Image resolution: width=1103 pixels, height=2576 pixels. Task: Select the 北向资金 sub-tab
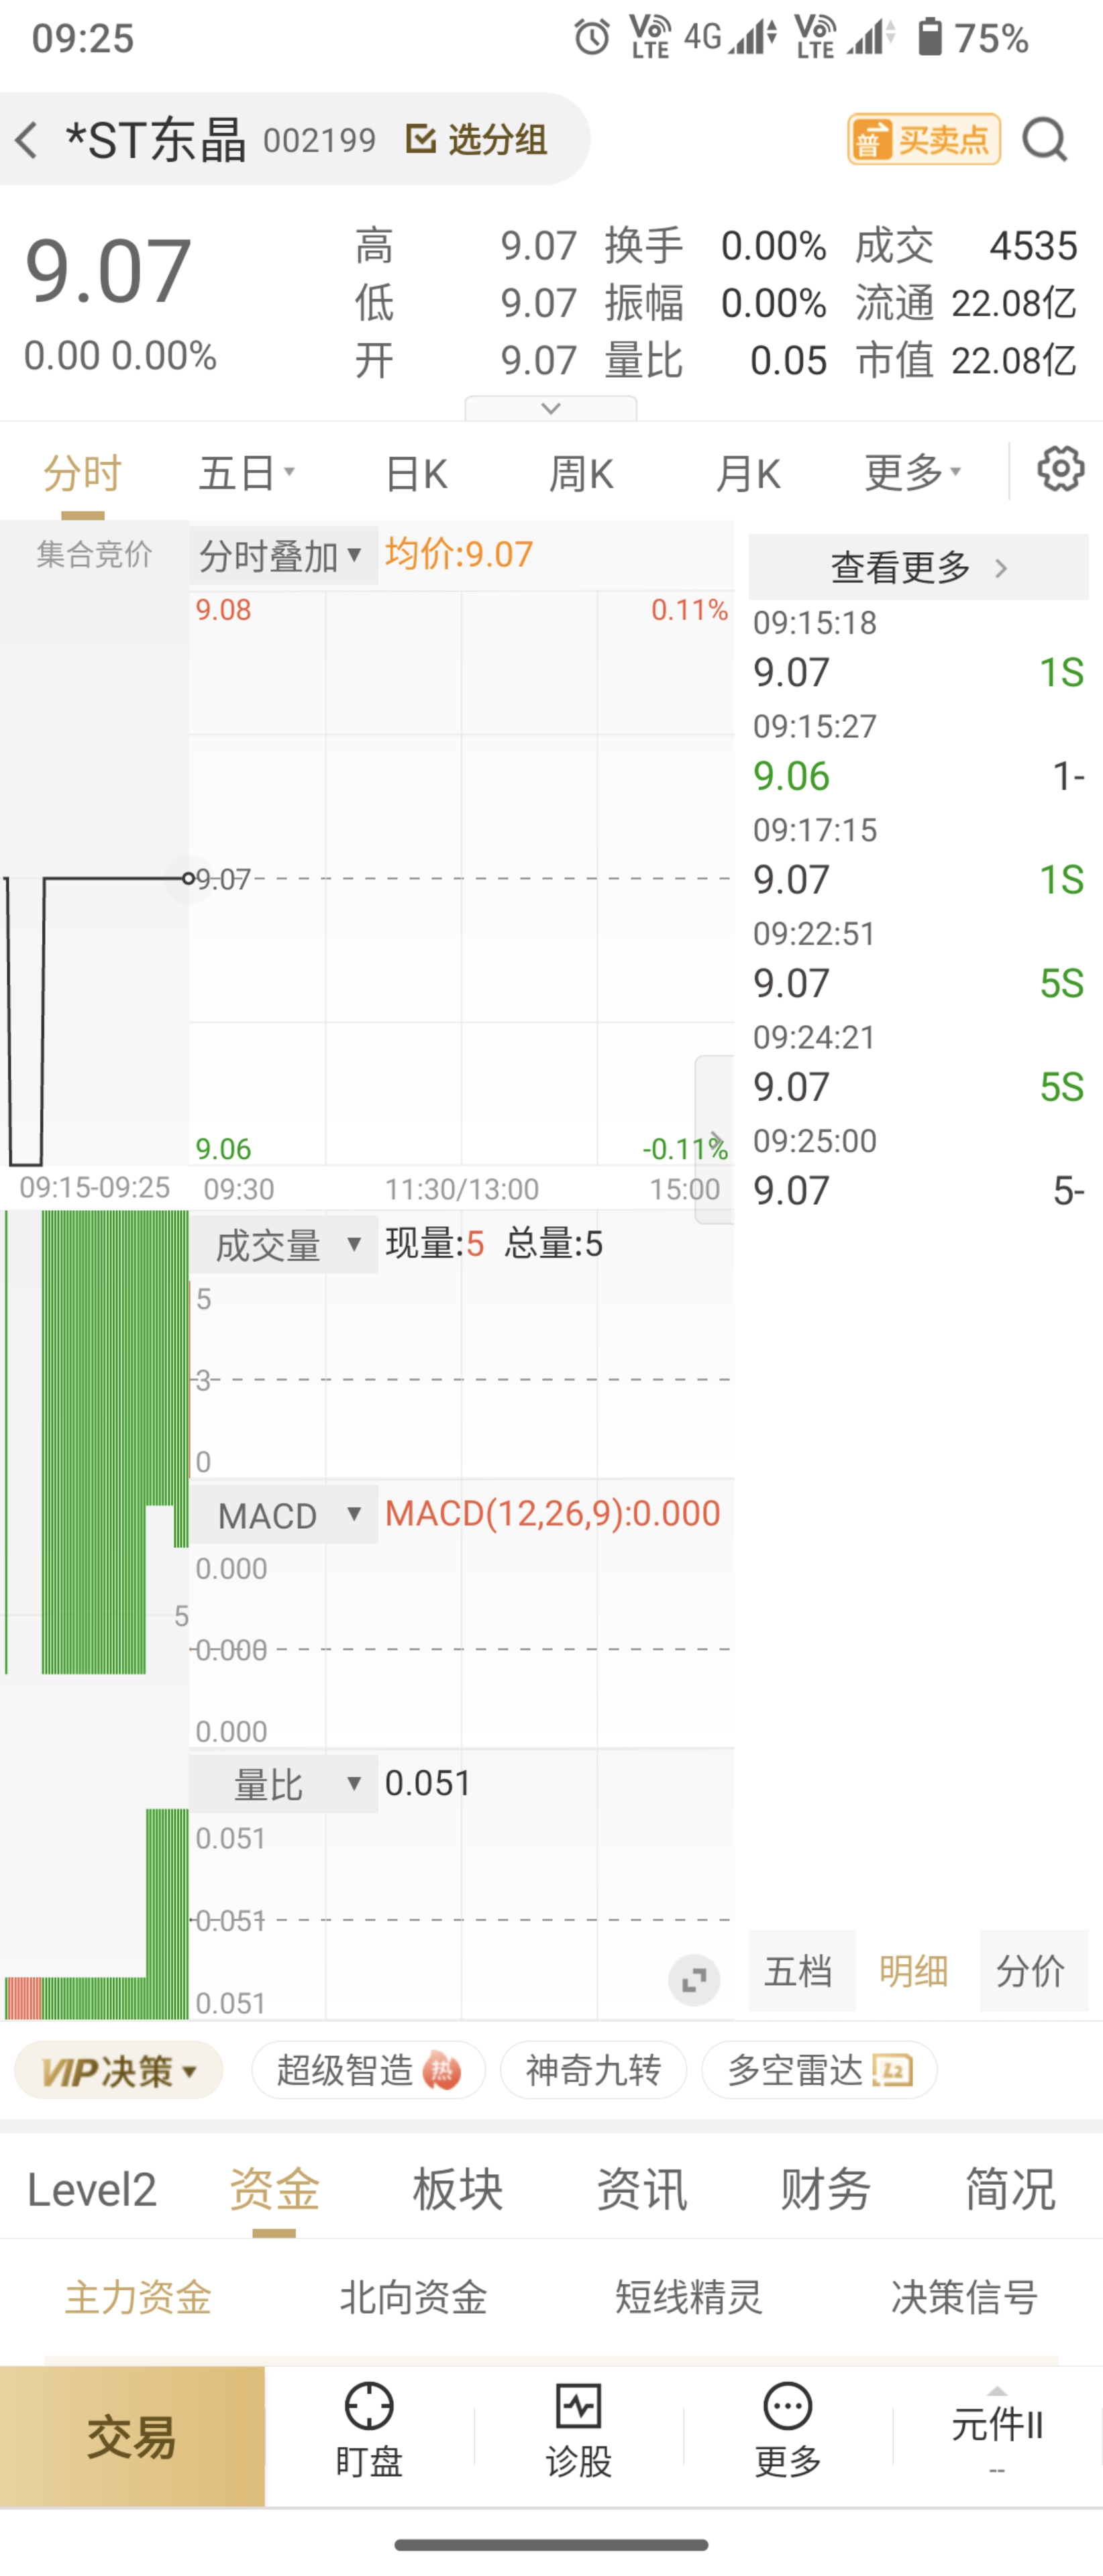pos(413,2298)
